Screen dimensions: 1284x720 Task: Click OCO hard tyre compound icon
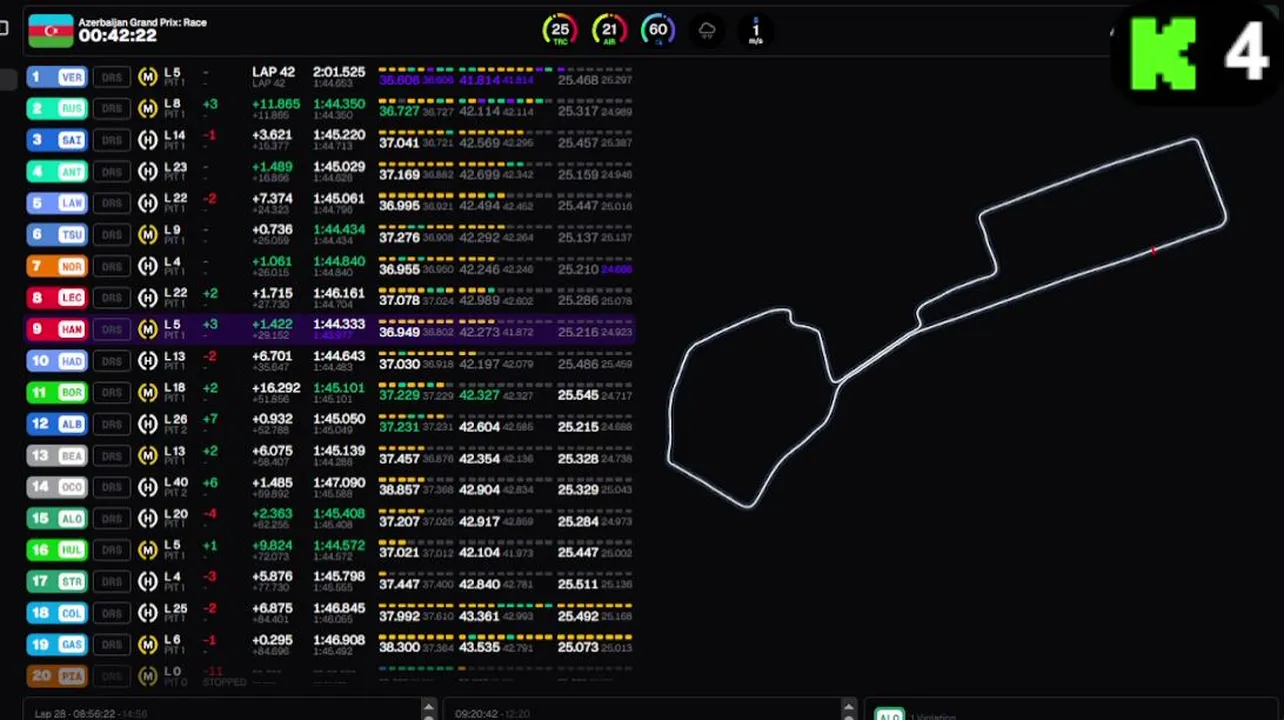[x=148, y=487]
